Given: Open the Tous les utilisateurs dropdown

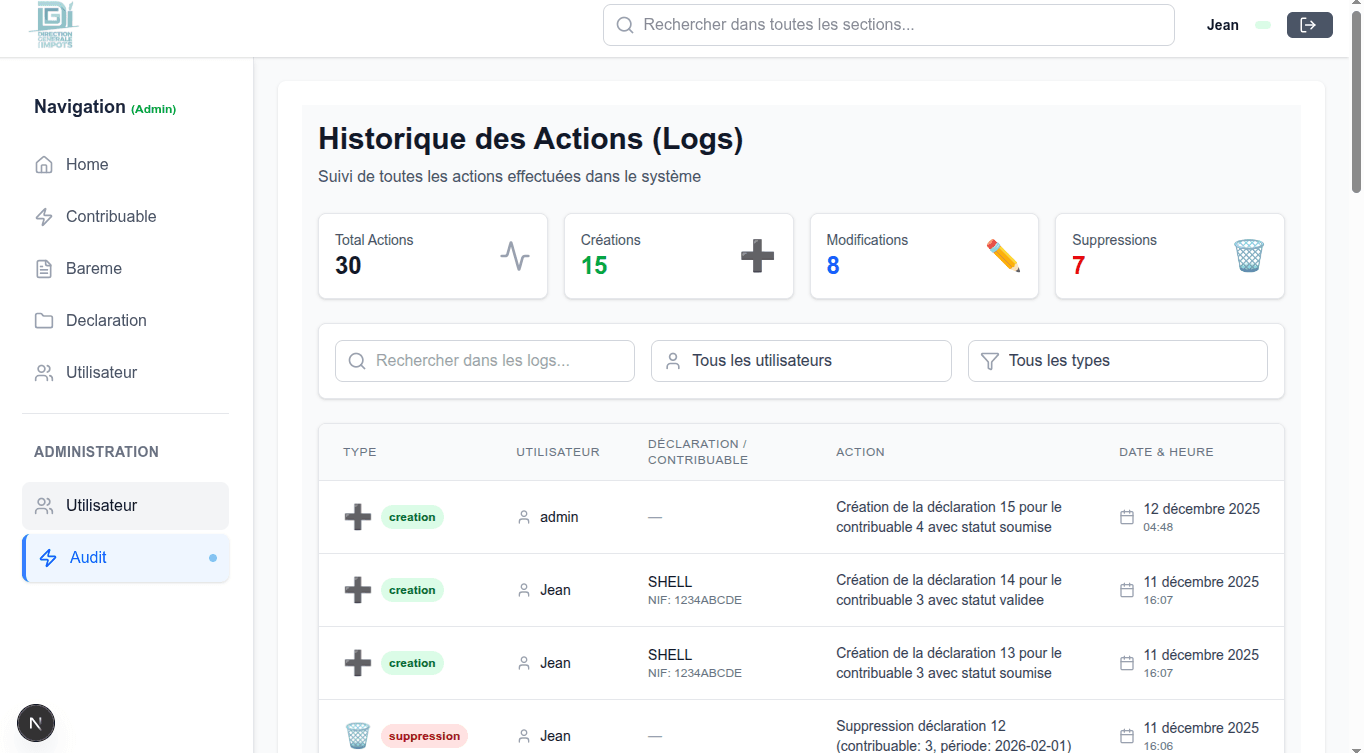Looking at the screenshot, I should point(801,361).
